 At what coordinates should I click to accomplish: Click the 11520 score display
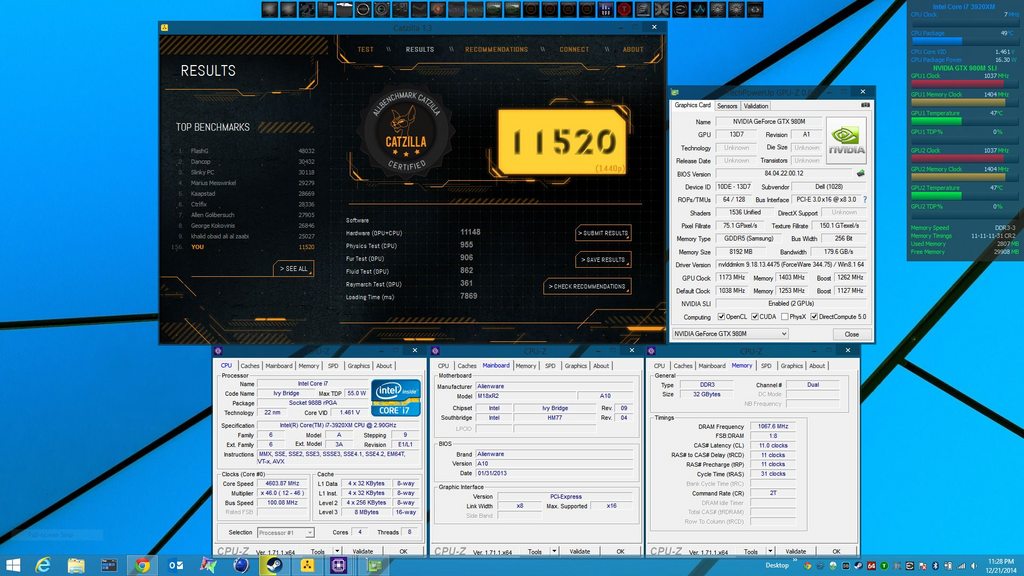click(562, 142)
